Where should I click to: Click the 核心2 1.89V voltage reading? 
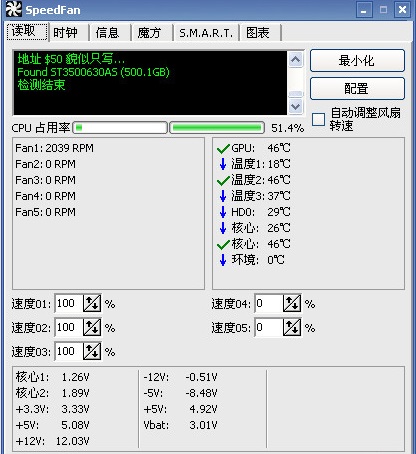tap(52, 393)
